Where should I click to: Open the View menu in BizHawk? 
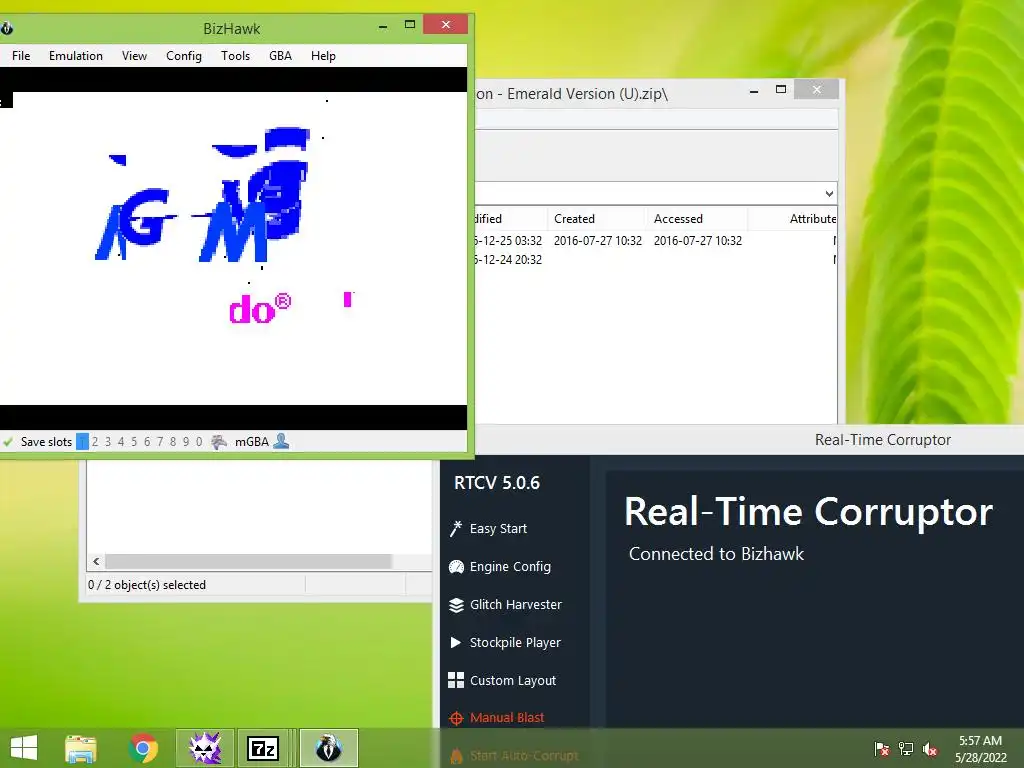point(134,56)
